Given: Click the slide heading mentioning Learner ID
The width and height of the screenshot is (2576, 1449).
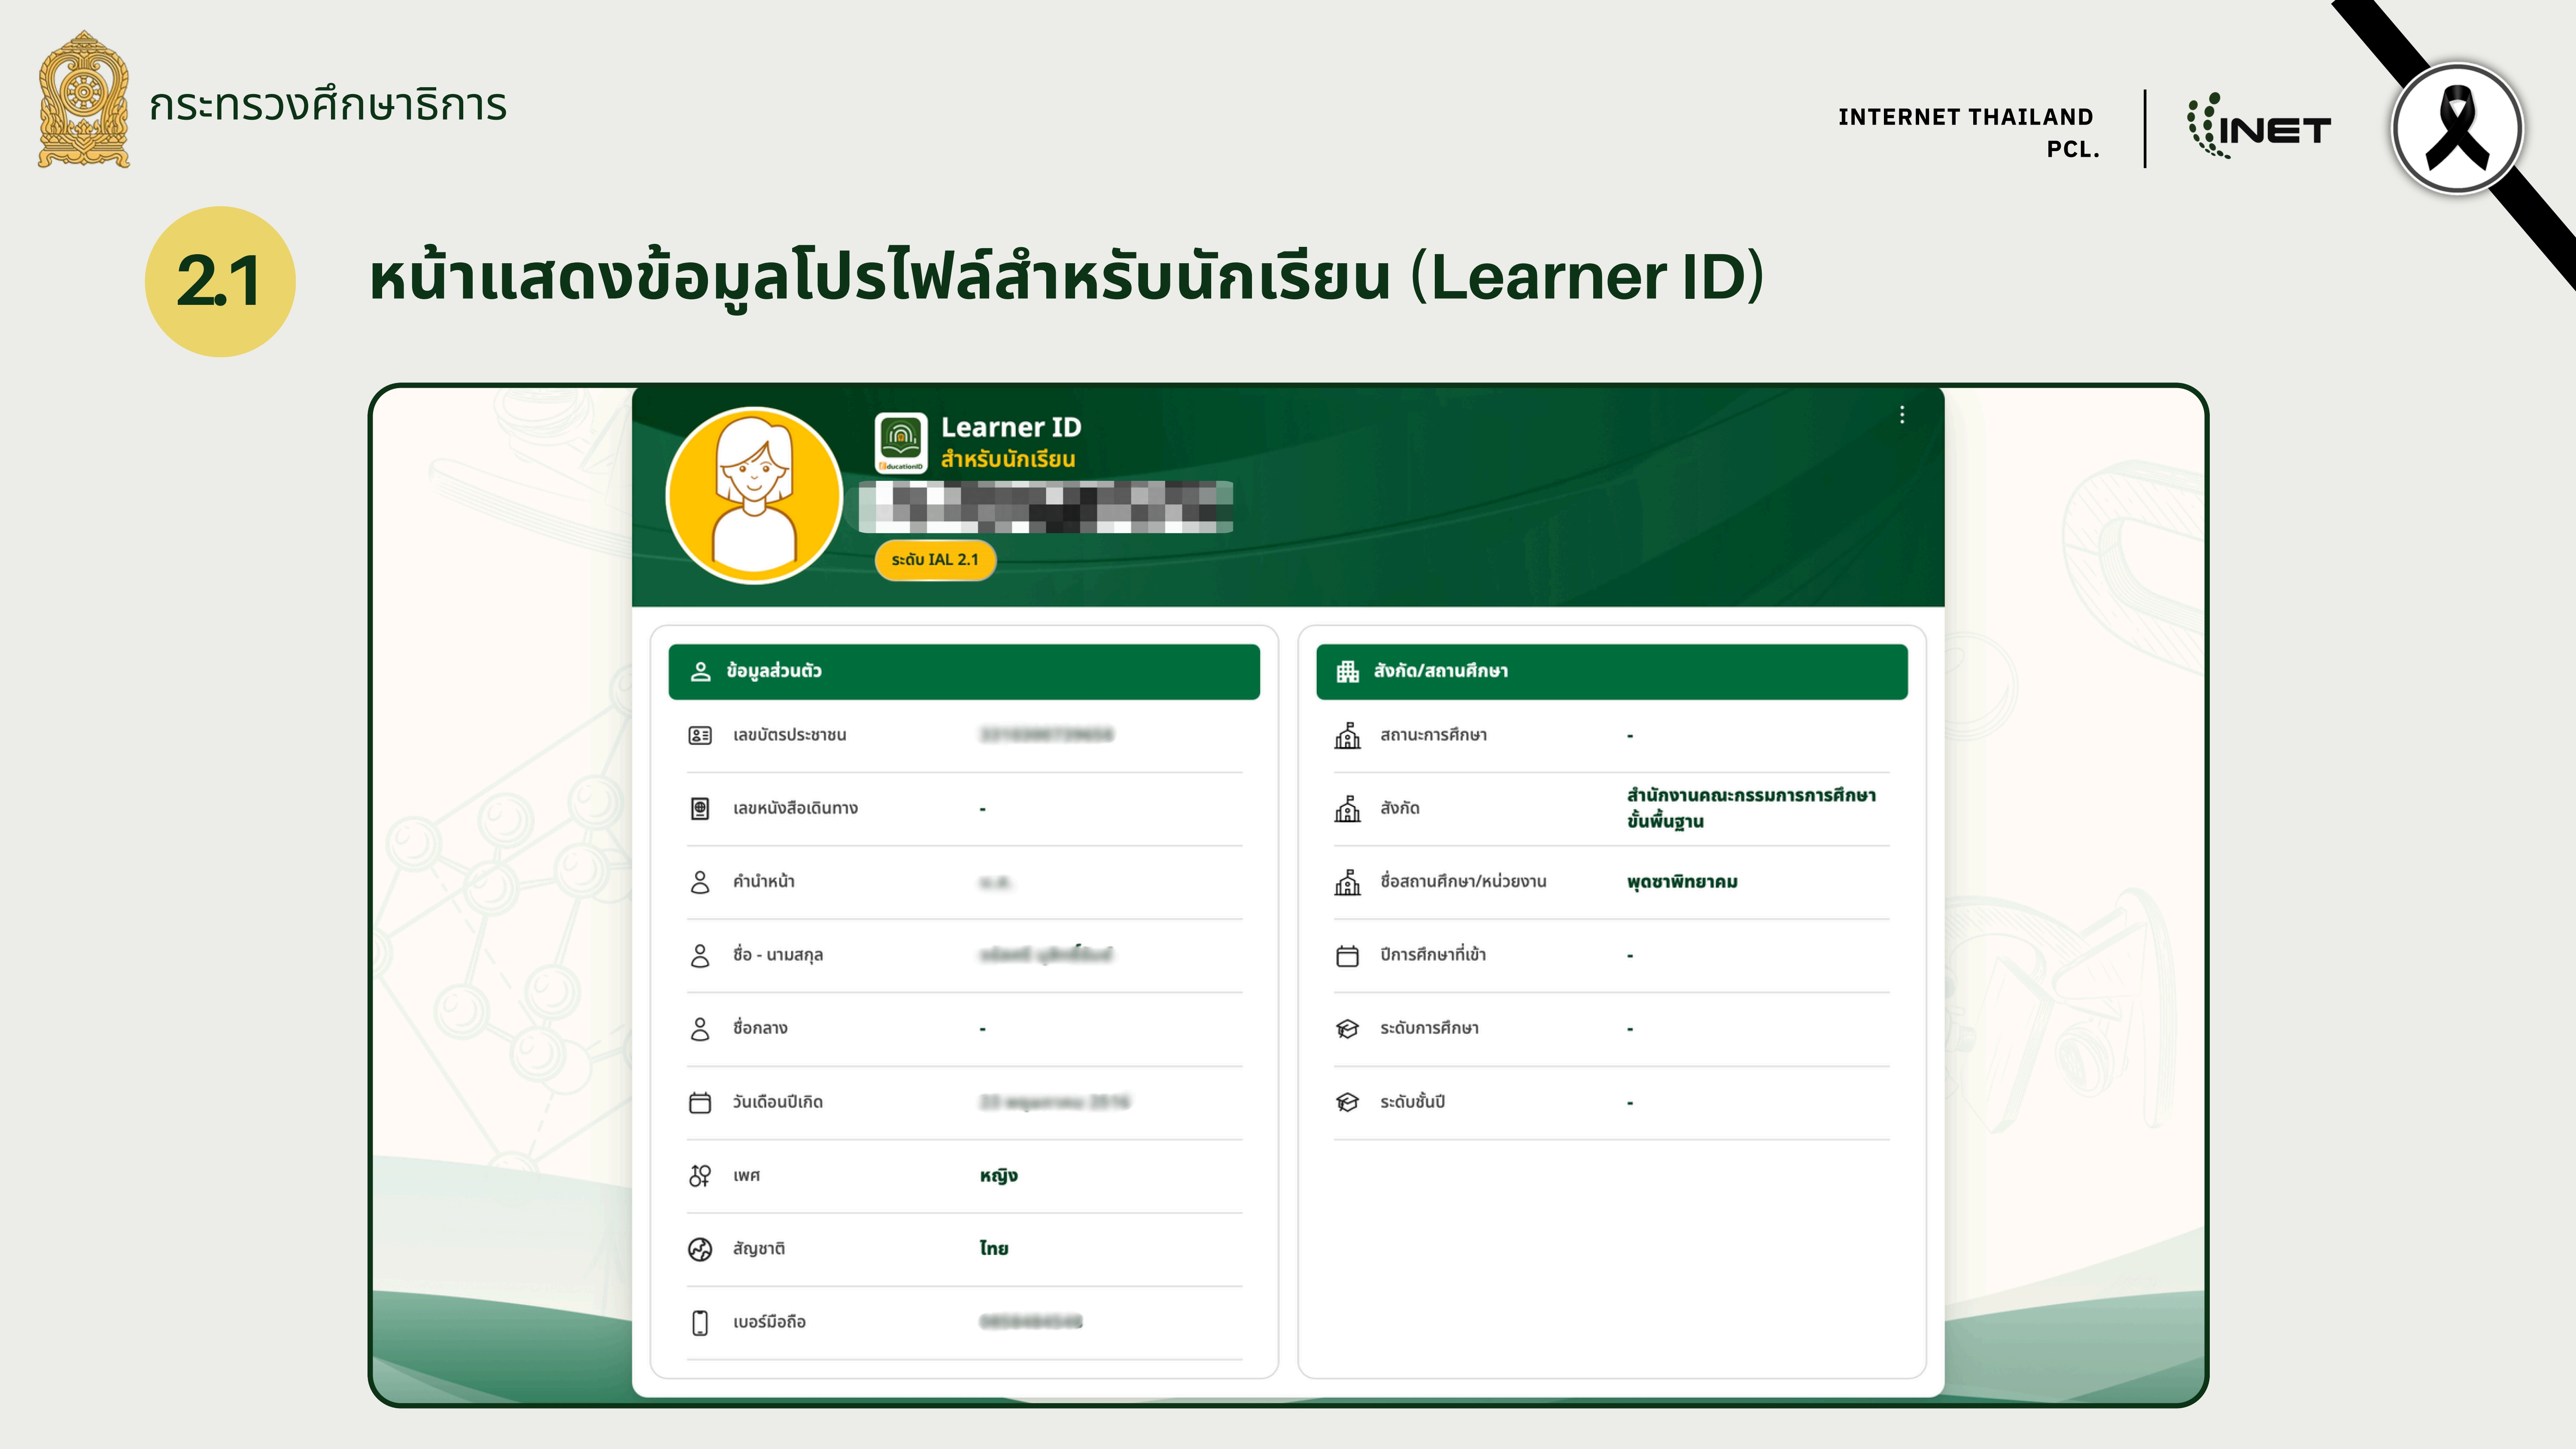Looking at the screenshot, I should tap(1066, 278).
